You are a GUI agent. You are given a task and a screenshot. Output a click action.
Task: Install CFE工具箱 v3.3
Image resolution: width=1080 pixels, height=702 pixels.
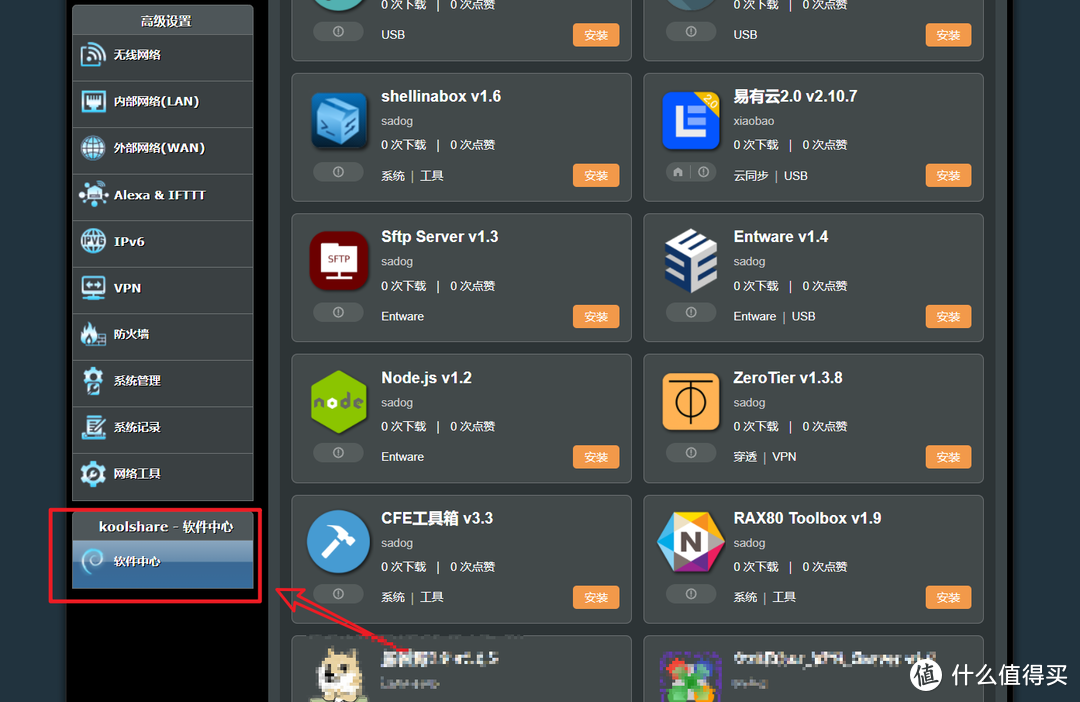(596, 597)
